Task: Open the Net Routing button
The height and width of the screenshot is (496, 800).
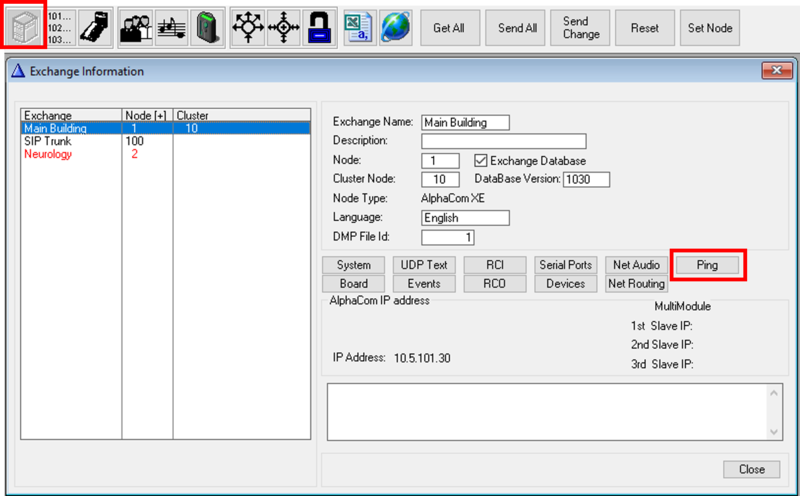Action: pyautogui.click(x=636, y=284)
